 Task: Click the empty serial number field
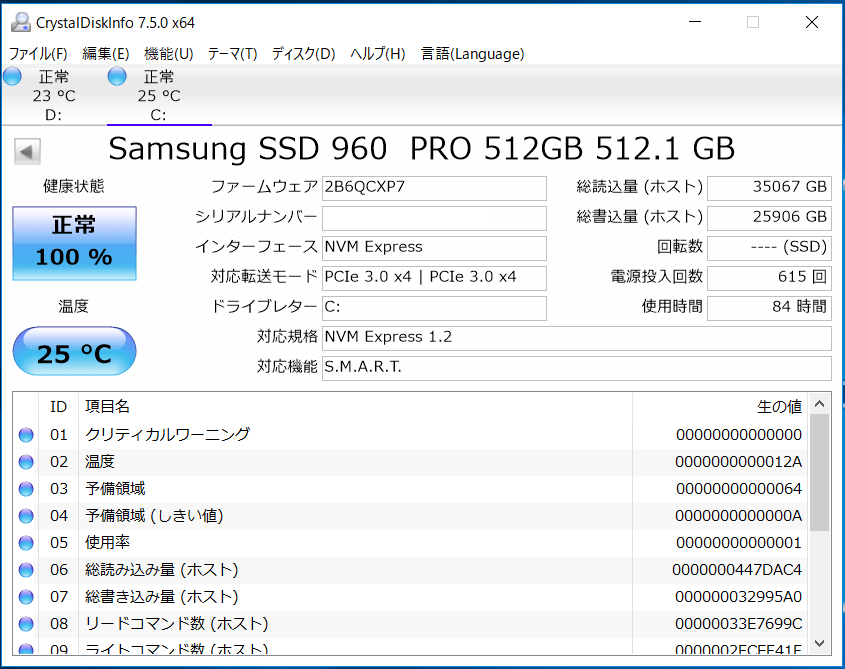tap(434, 218)
